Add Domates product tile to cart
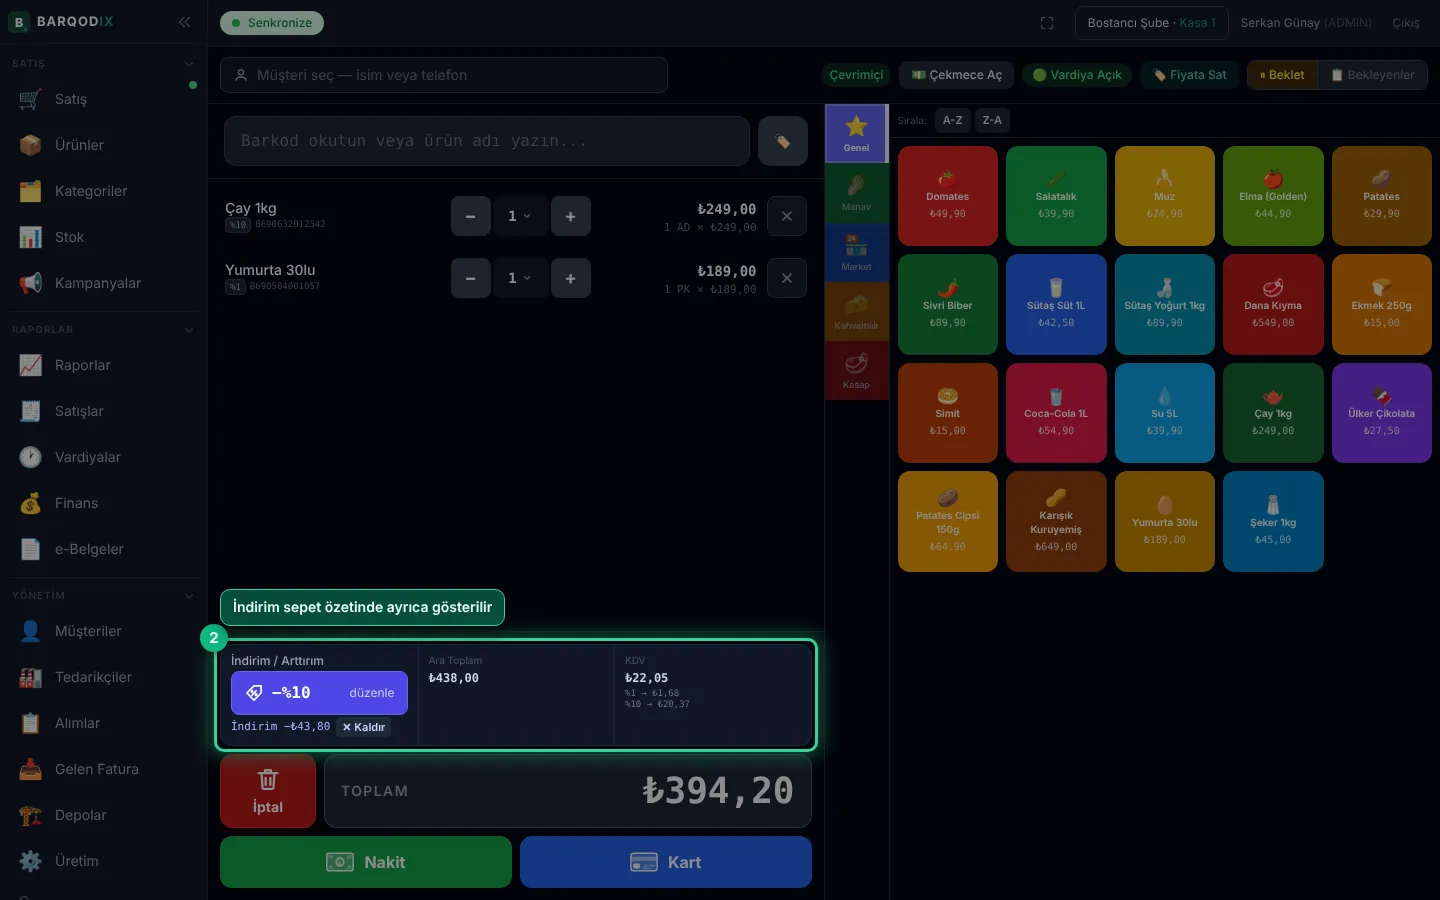 [948, 196]
